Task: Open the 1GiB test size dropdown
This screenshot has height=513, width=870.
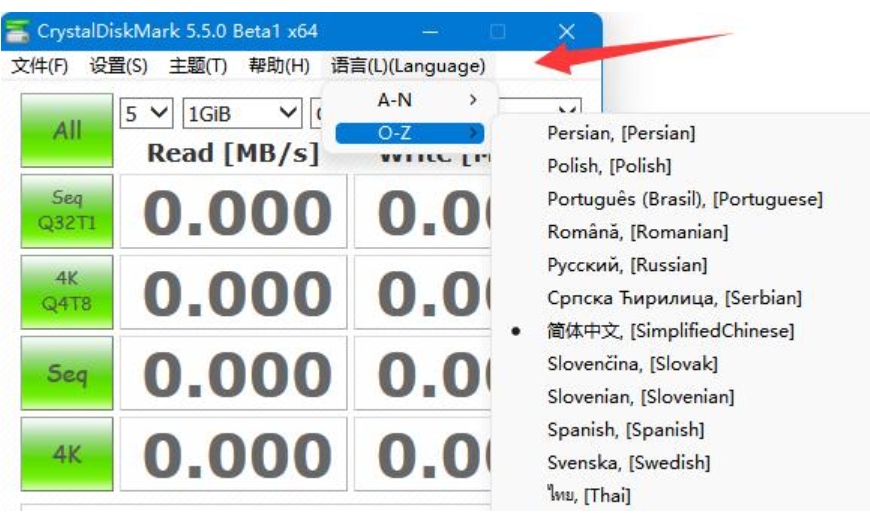Action: (x=241, y=114)
